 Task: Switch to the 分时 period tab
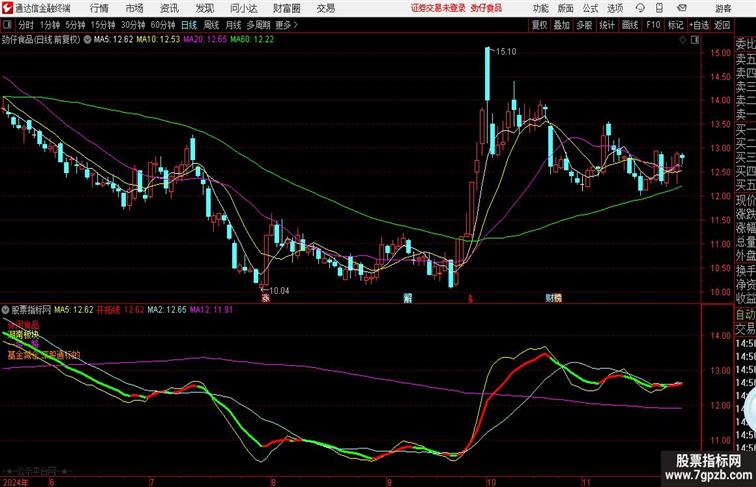tap(26, 25)
